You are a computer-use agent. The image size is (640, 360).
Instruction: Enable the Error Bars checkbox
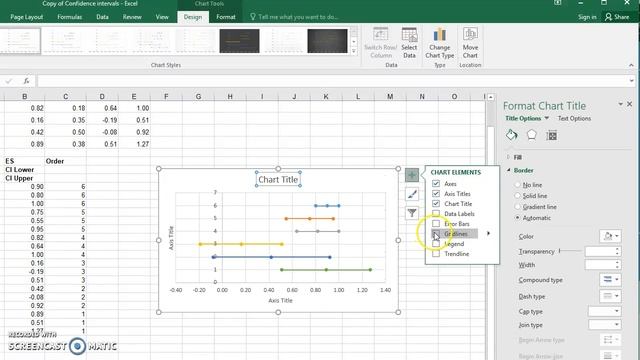tap(436, 224)
